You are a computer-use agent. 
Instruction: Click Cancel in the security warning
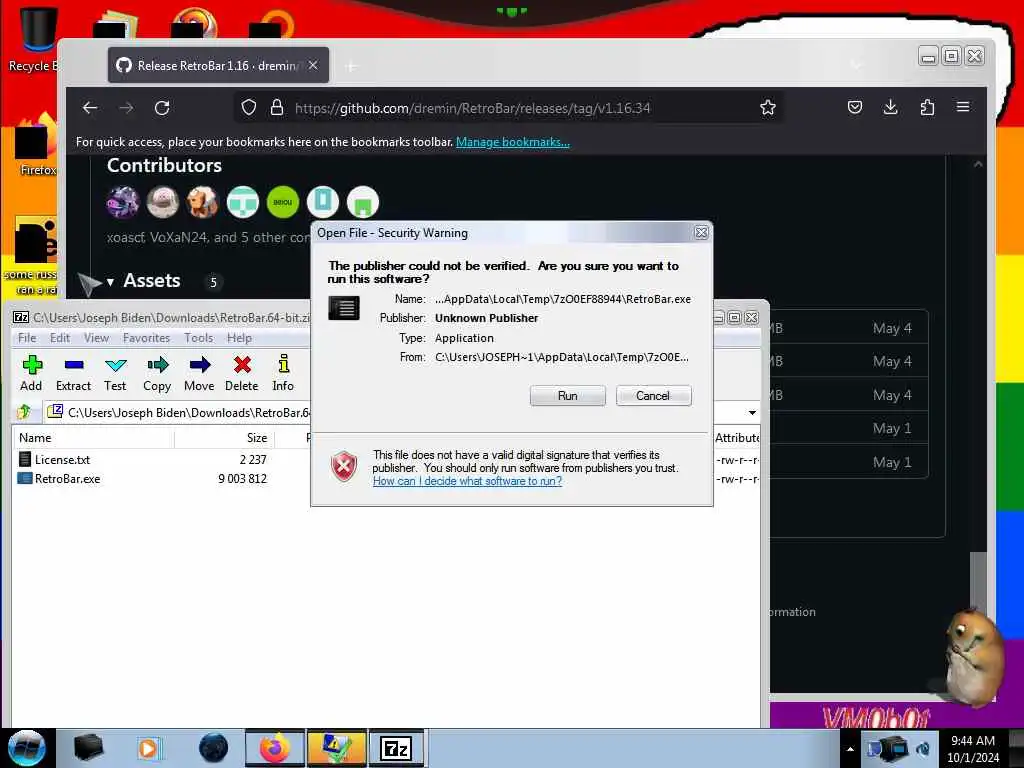(x=653, y=396)
